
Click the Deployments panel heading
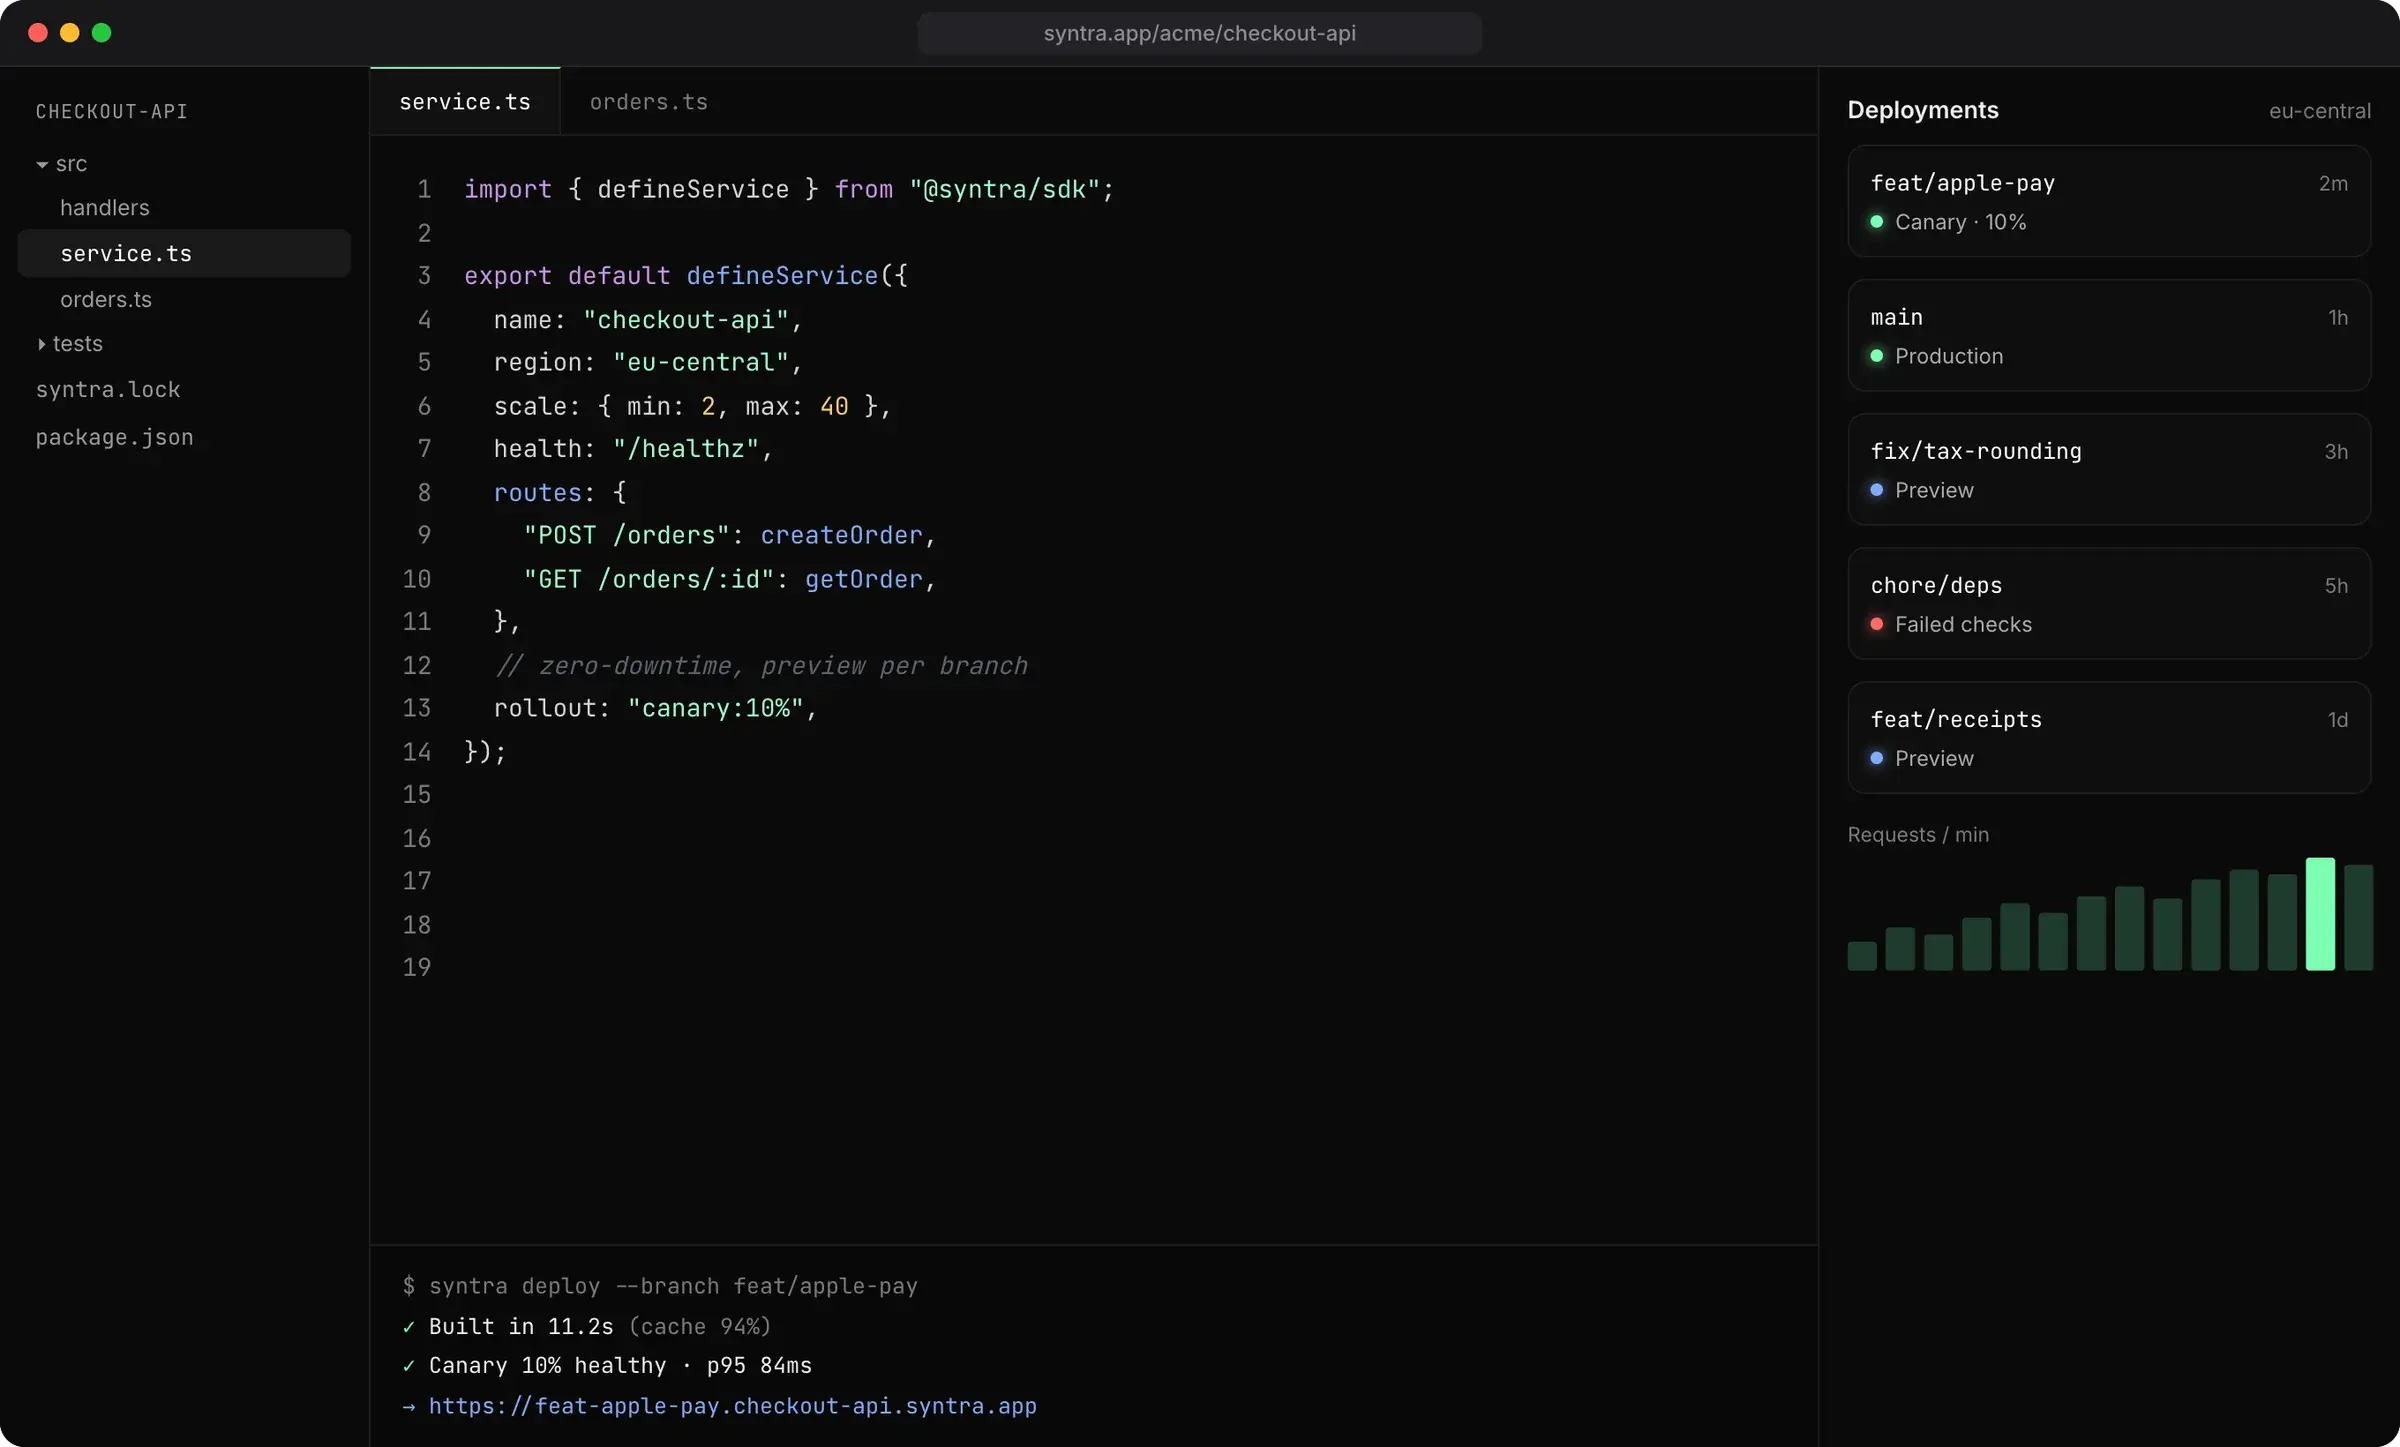(x=1923, y=110)
